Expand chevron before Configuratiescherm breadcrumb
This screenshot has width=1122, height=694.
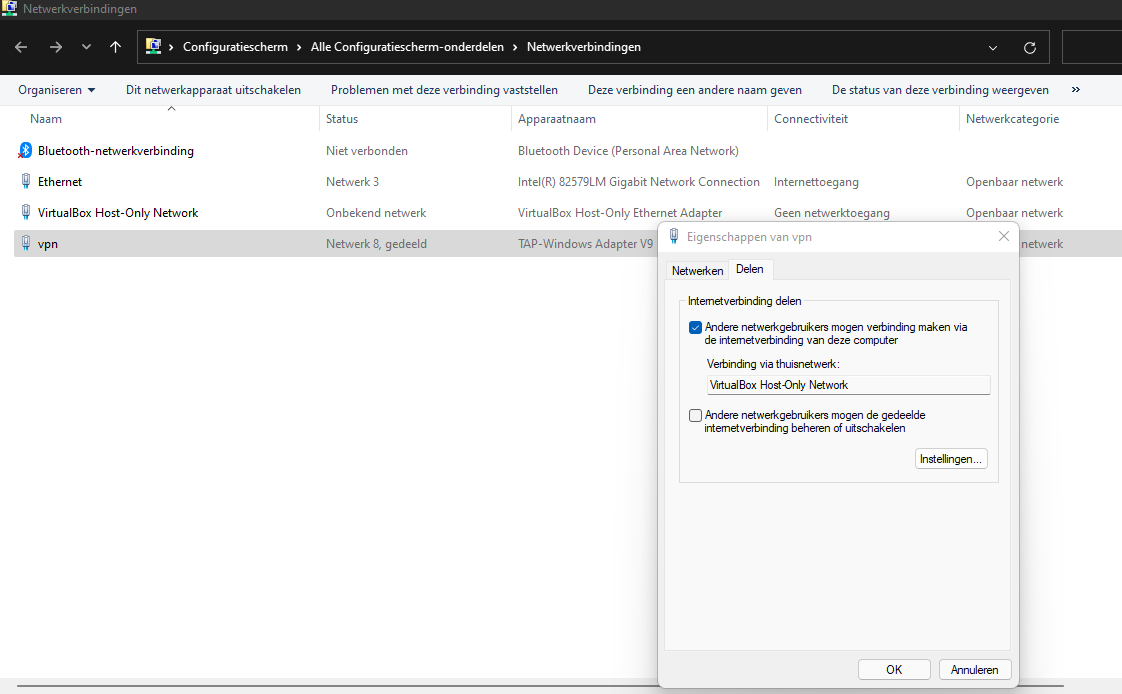172,47
